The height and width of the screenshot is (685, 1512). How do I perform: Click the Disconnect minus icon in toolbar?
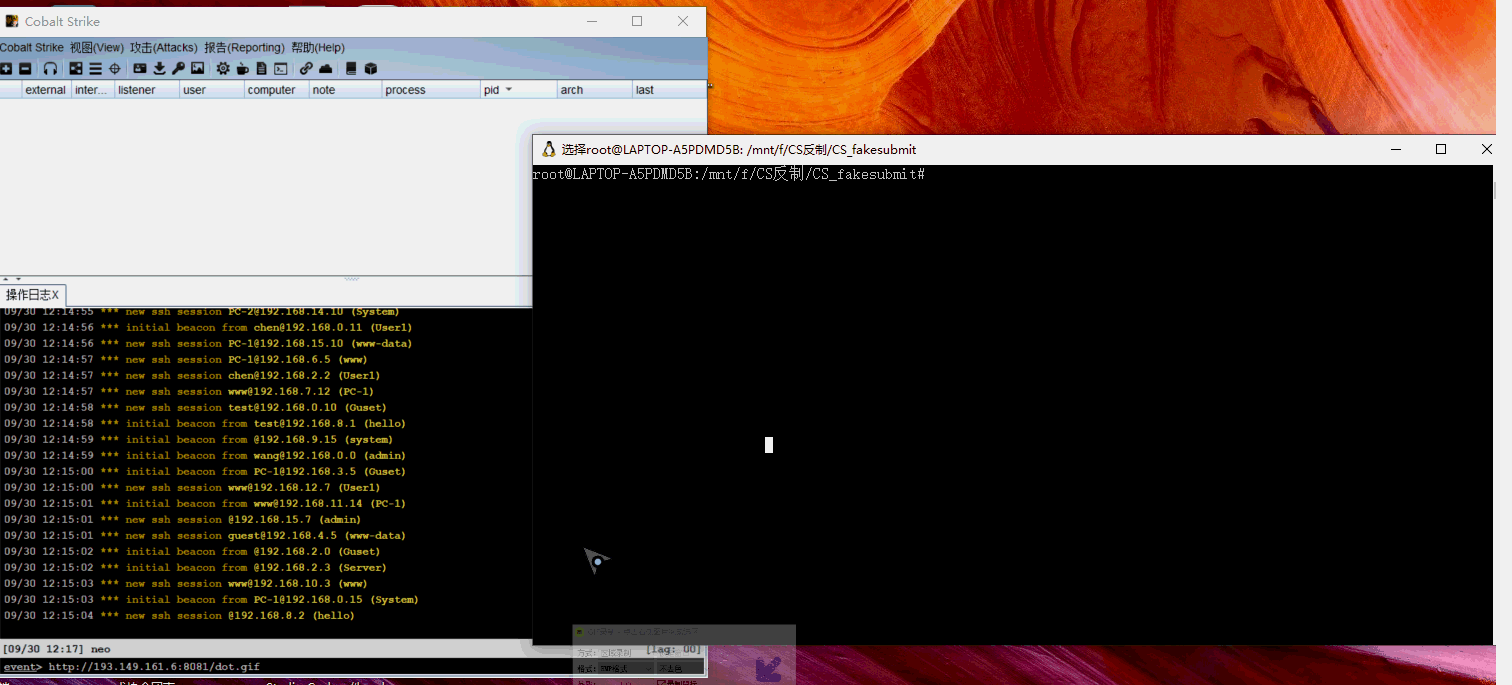[25, 69]
